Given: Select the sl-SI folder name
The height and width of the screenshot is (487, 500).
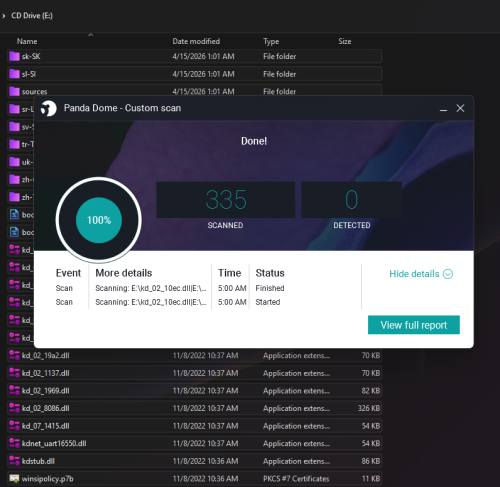Looking at the screenshot, I should [29, 74].
